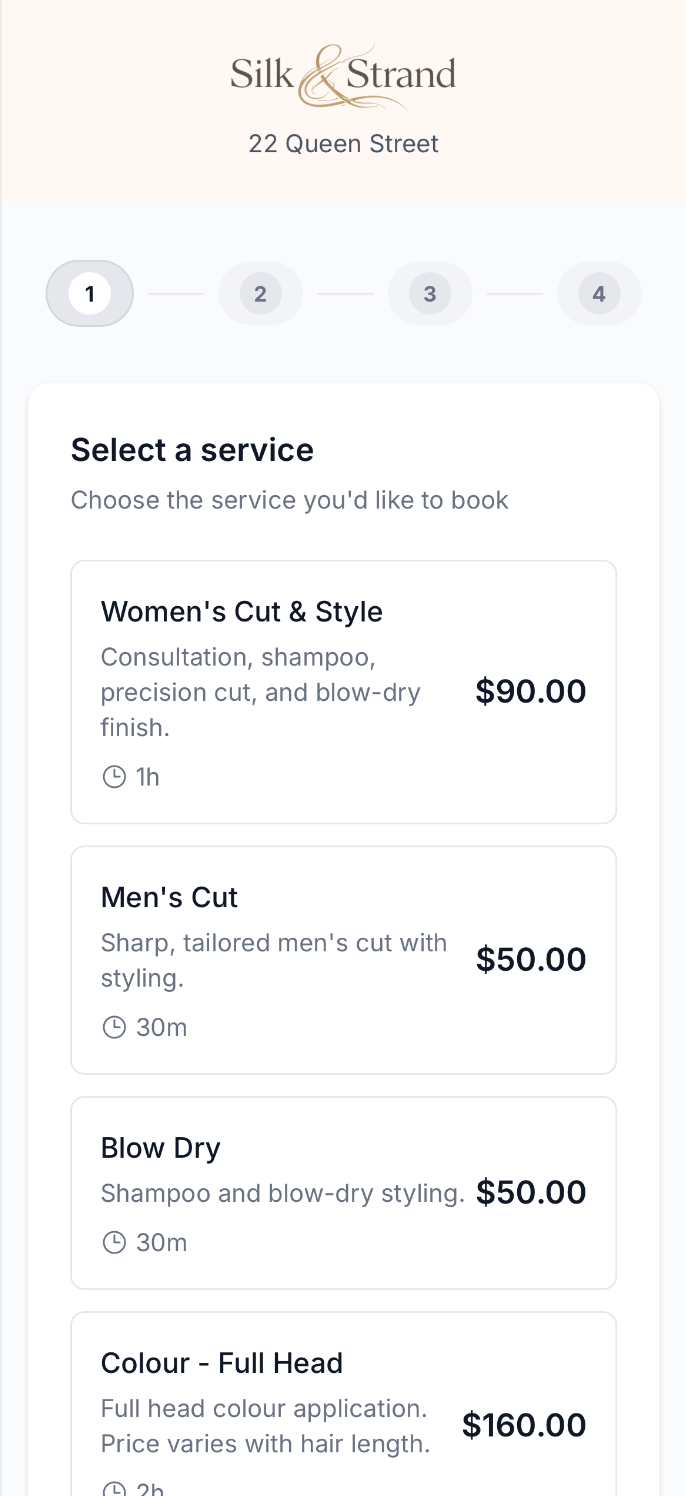
Task: Click the 1h duration label under Women's Cut
Action: point(148,776)
